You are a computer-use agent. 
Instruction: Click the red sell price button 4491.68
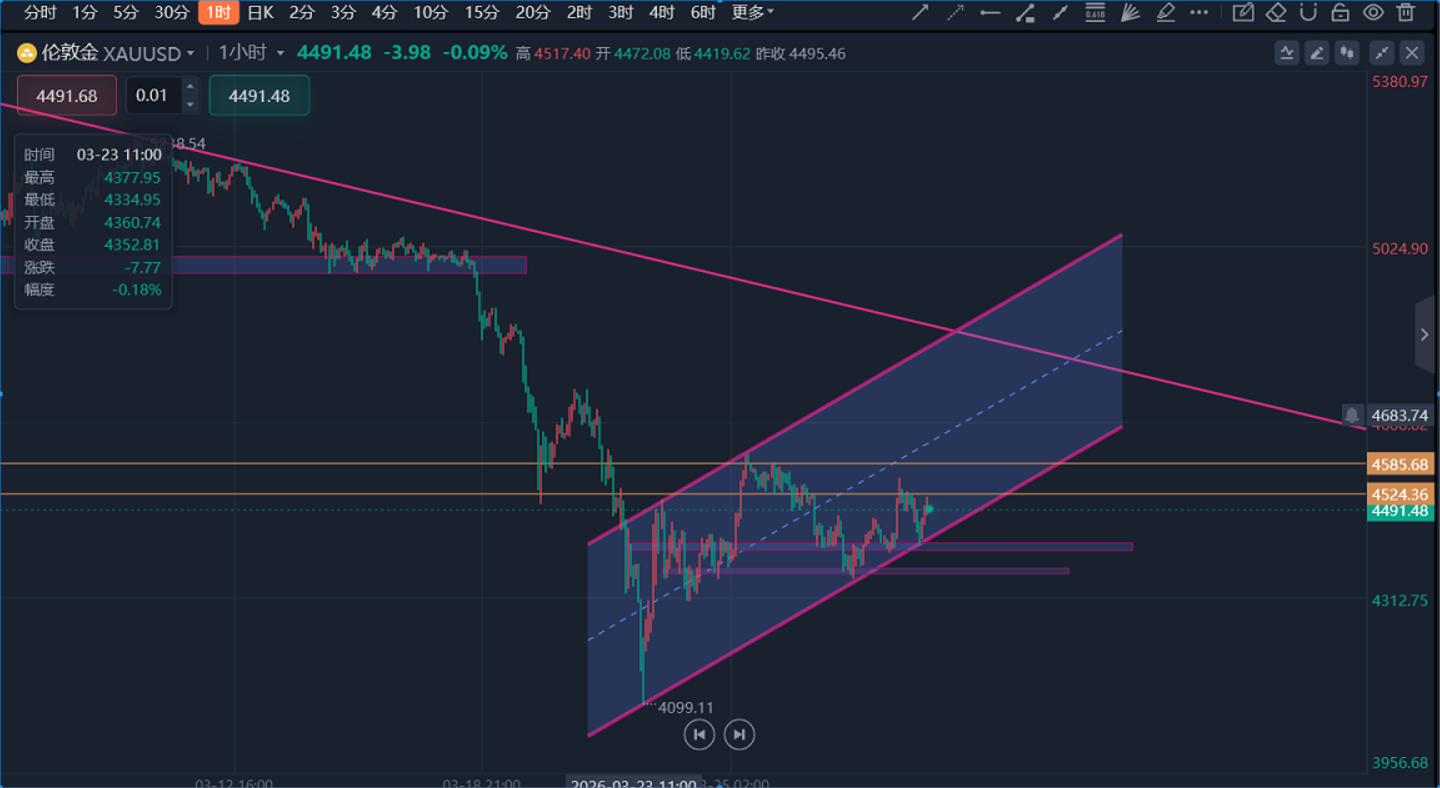(x=67, y=96)
